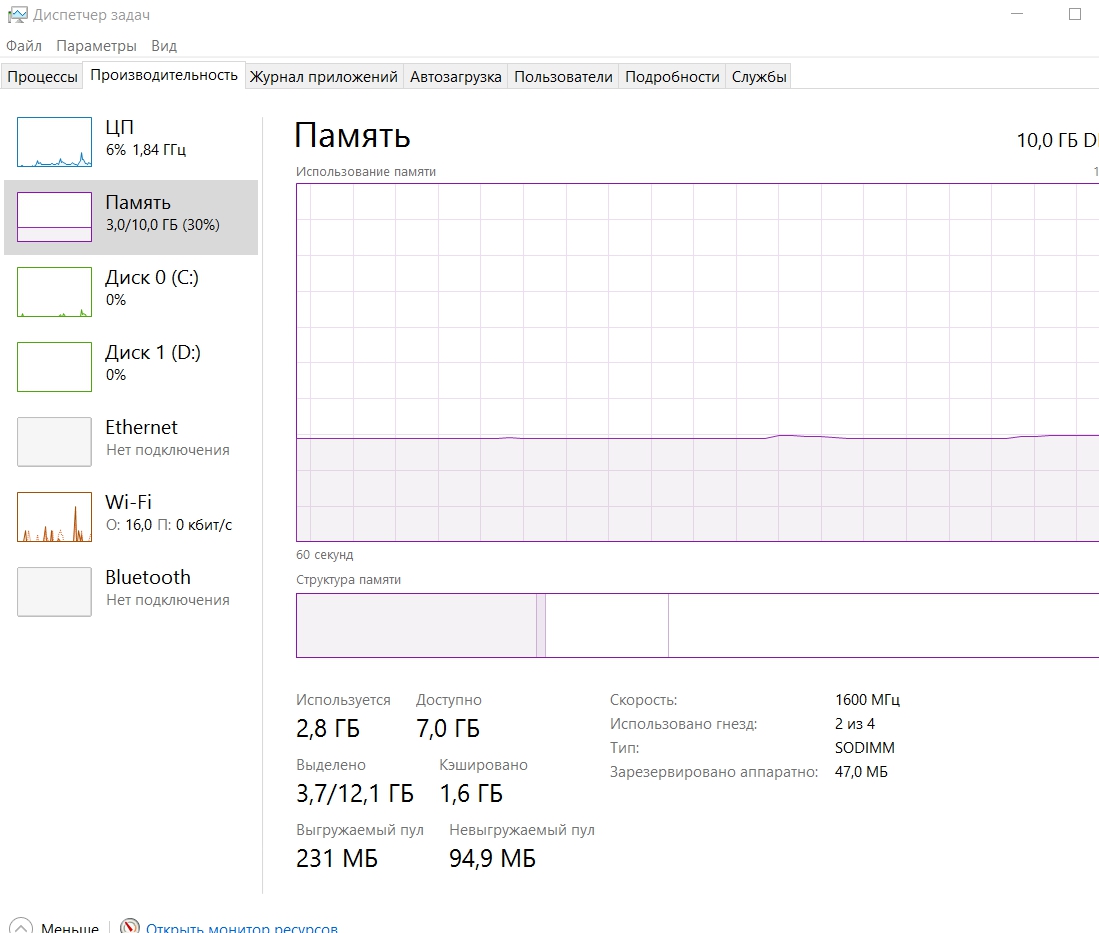The height and width of the screenshot is (933, 1099).
Task: Select the Ethernet graph thumbnail
Action: click(54, 442)
